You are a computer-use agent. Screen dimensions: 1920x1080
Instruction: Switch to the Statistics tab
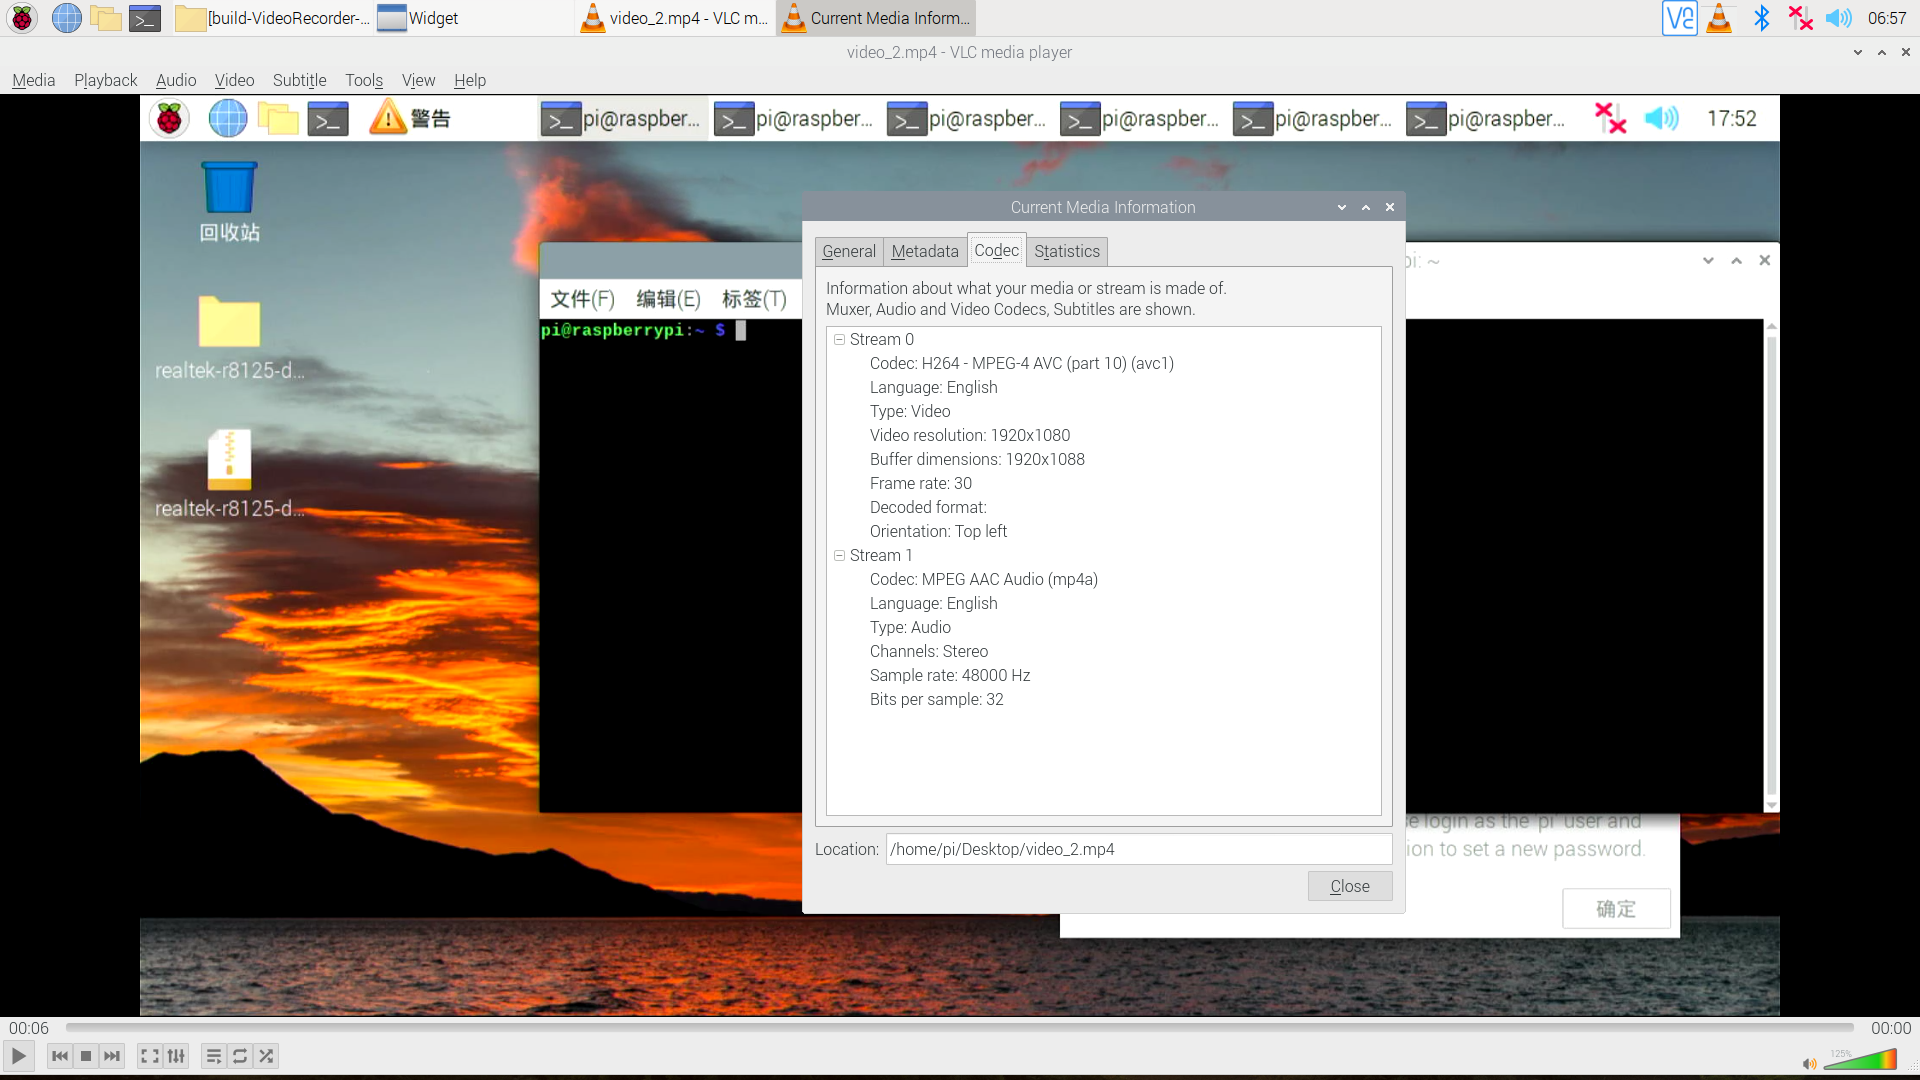click(x=1067, y=251)
